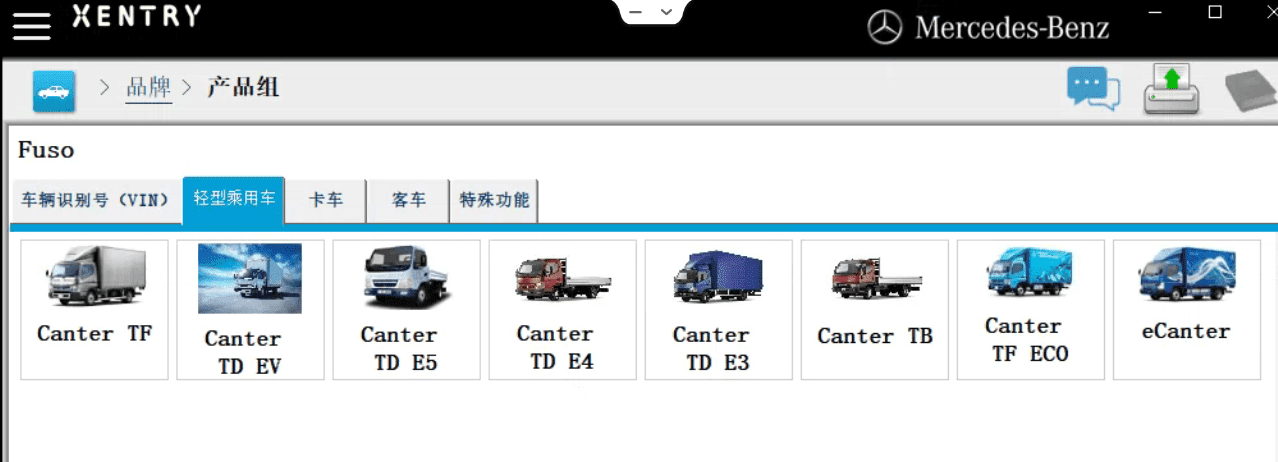Choose the Canter TD E4 model
This screenshot has height=462, width=1278.
(563, 310)
